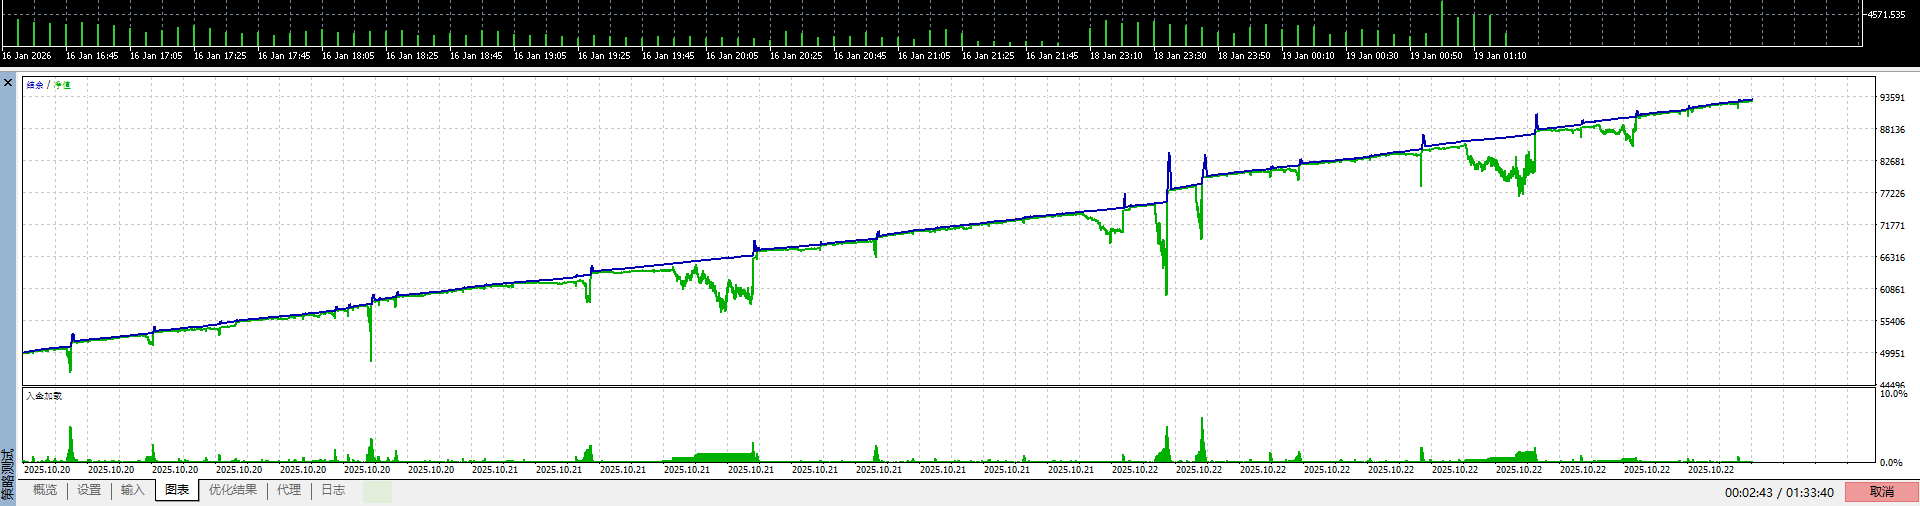Click the 16 Jan 16:45 time label
This screenshot has width=1920, height=506.
click(x=92, y=56)
